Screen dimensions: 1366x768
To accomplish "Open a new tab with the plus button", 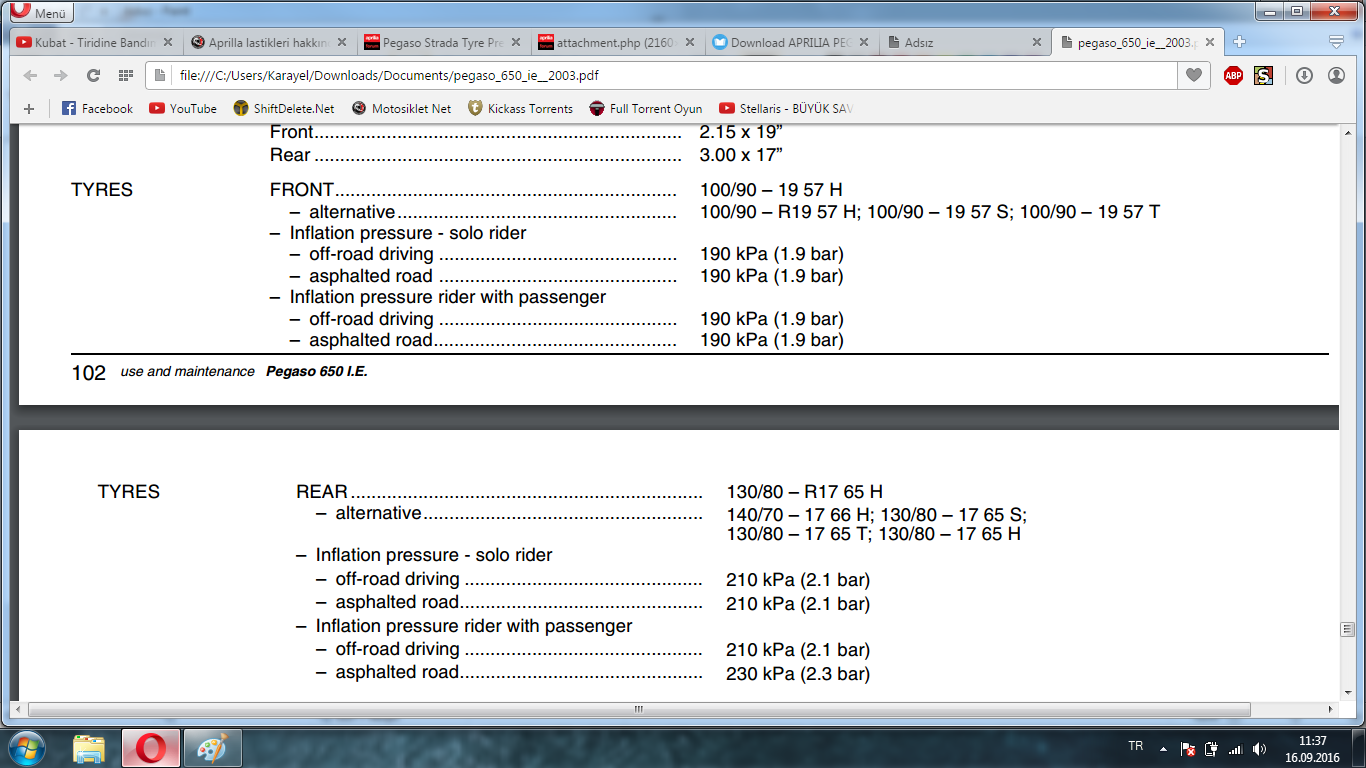I will pos(1240,42).
